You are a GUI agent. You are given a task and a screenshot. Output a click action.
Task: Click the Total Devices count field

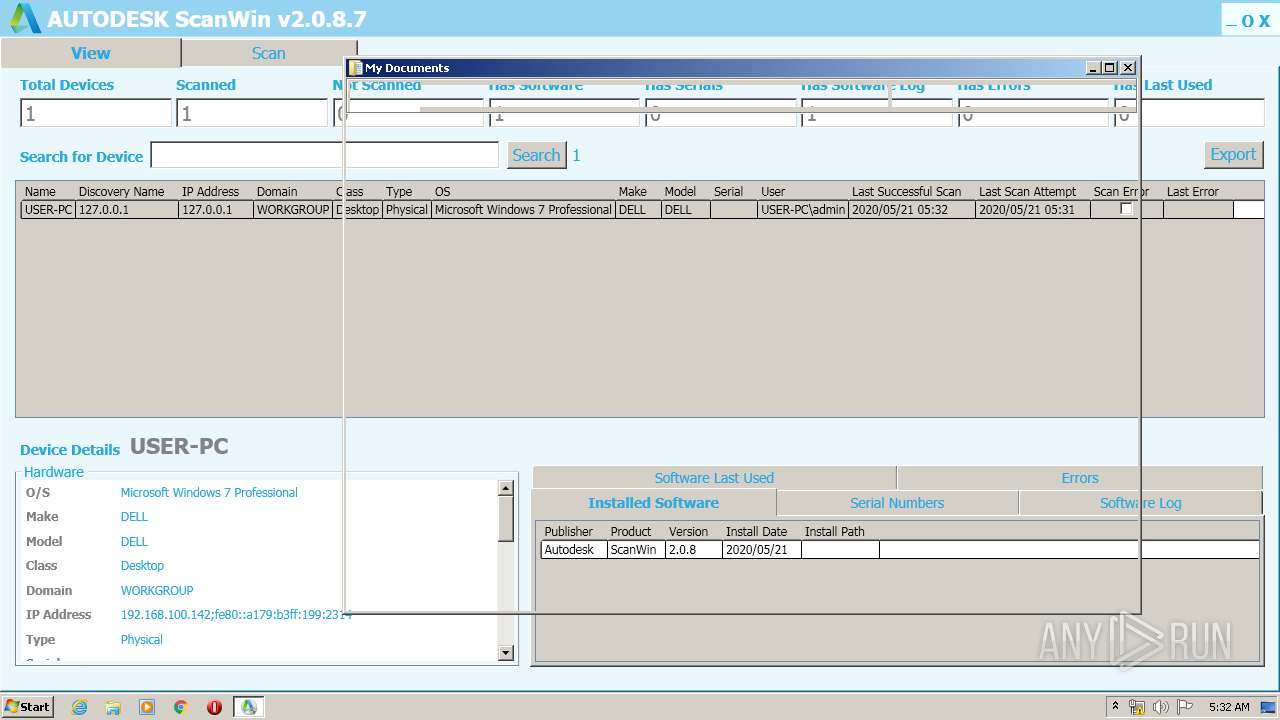(x=96, y=113)
